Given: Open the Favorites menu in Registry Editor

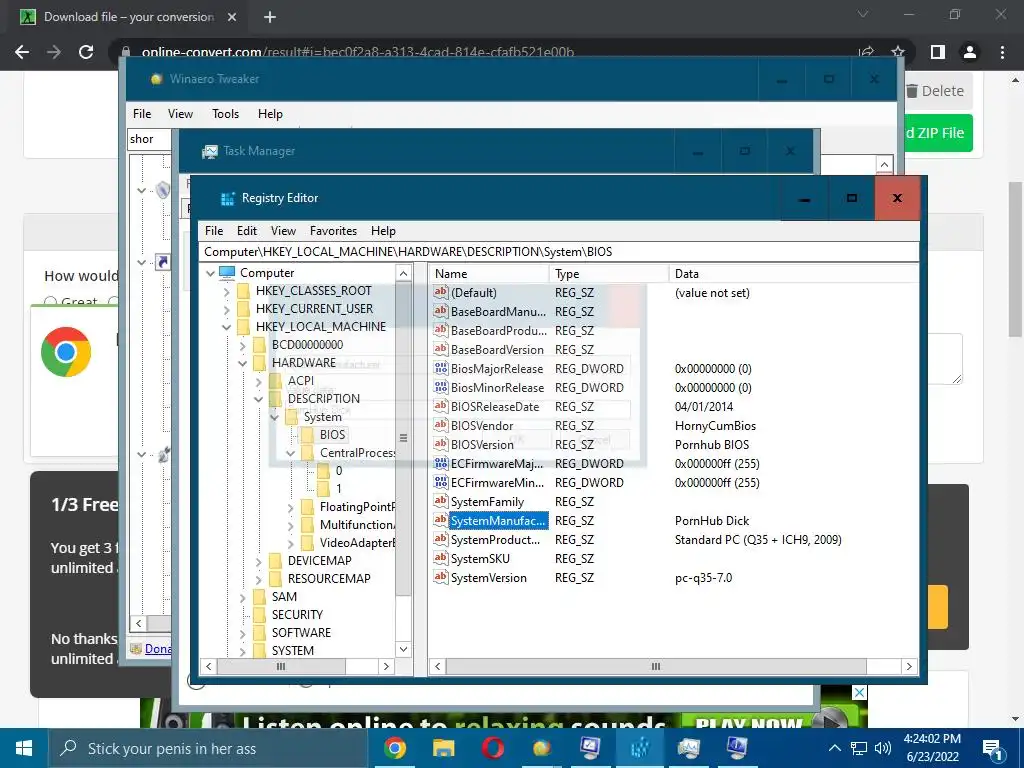Looking at the screenshot, I should tap(333, 231).
